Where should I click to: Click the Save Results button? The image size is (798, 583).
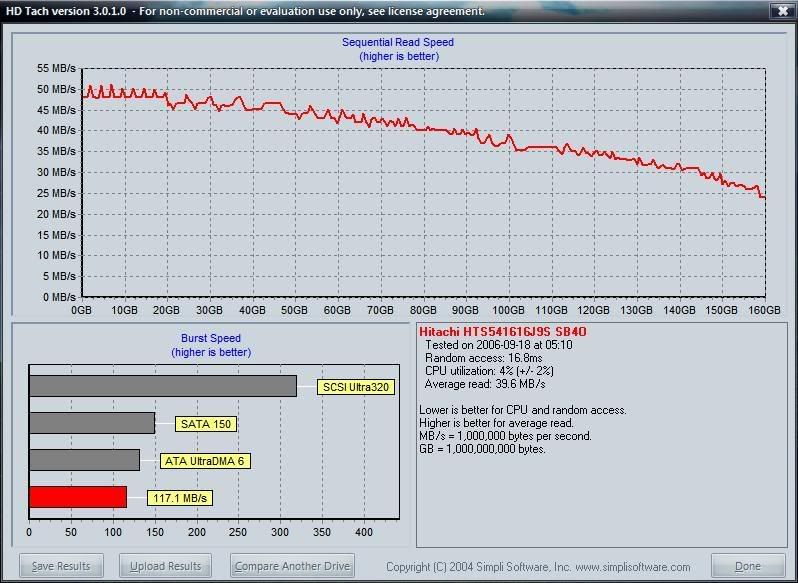tap(61, 566)
